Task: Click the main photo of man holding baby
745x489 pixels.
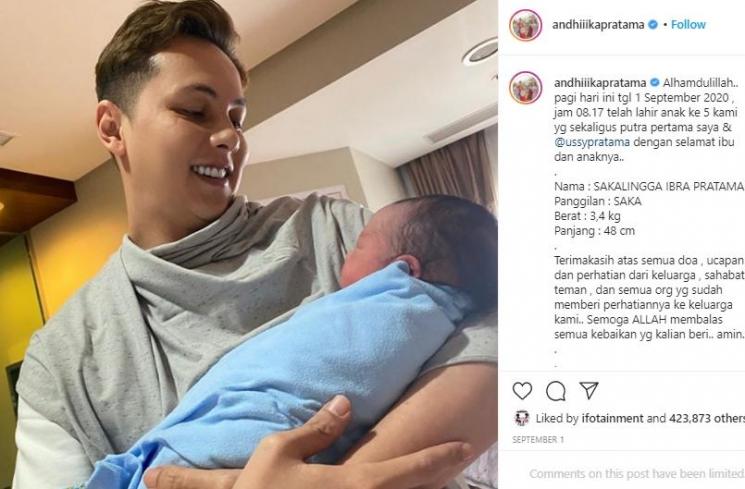Action: 249,244
